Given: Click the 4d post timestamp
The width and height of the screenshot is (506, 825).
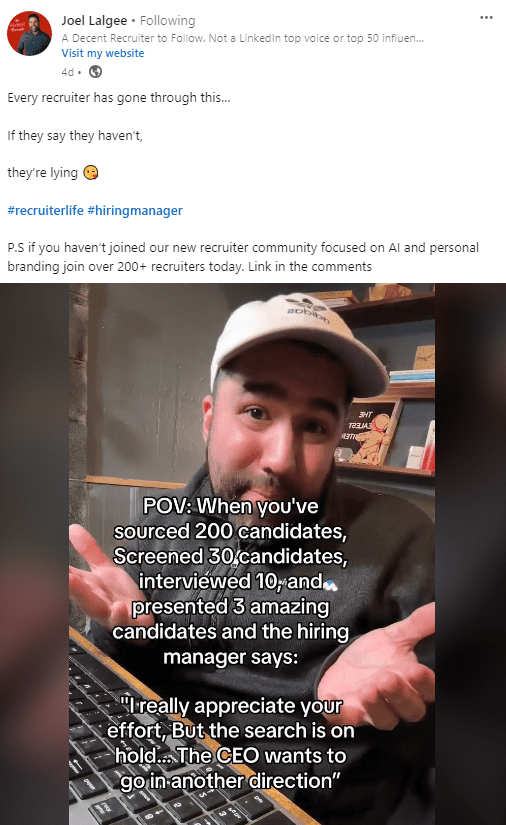Looking at the screenshot, I should (x=67, y=72).
